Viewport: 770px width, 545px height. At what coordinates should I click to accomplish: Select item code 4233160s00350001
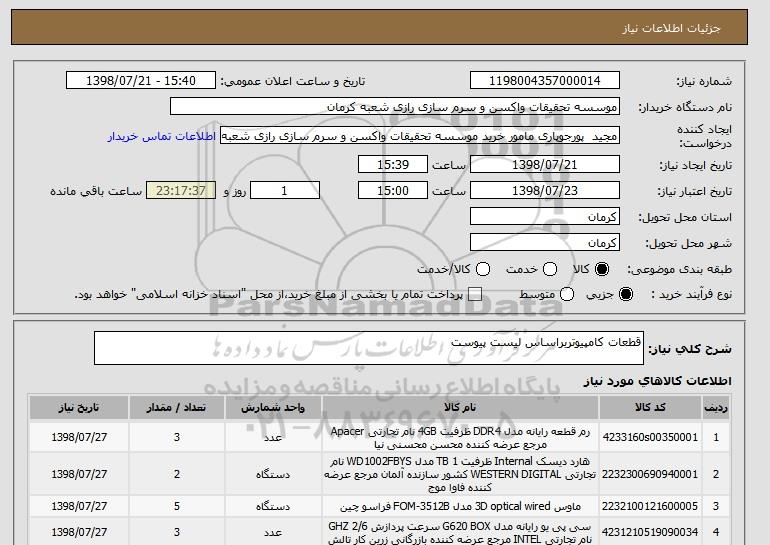click(650, 437)
